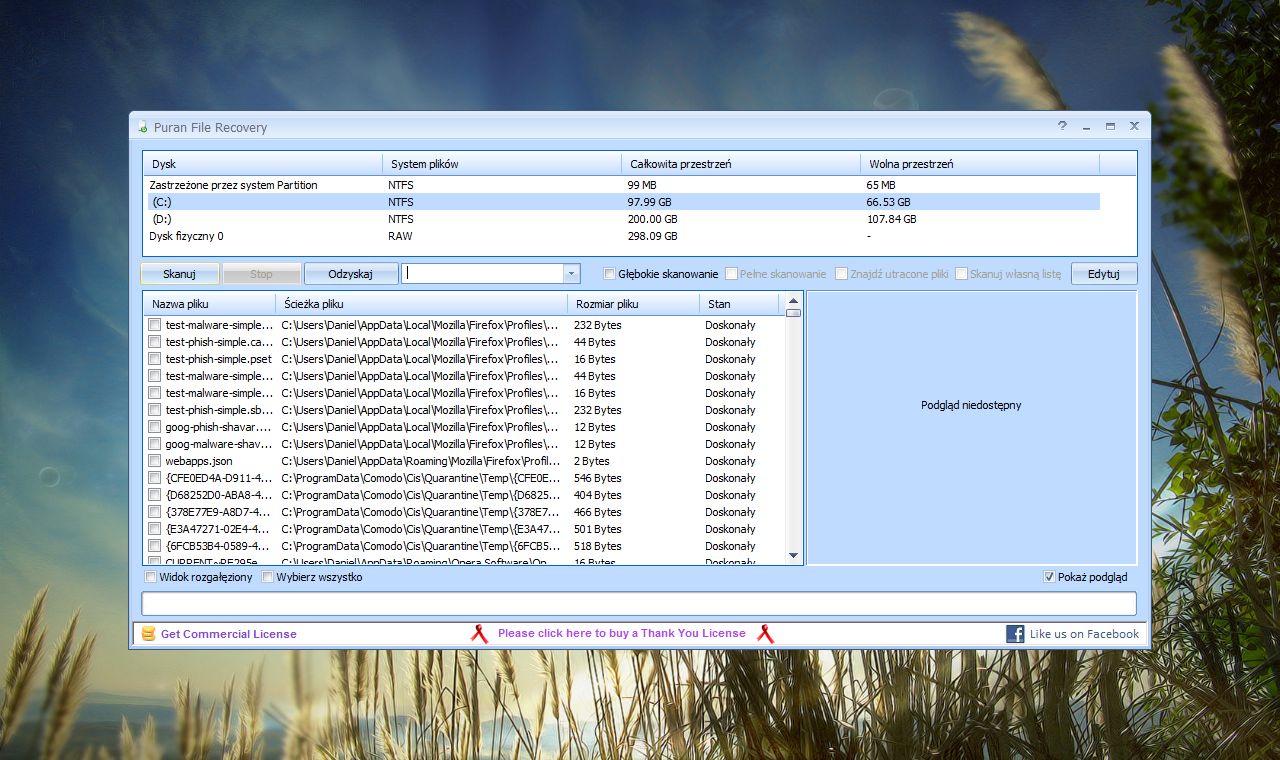This screenshot has height=760, width=1280.
Task: Open the help question mark button
Action: [1063, 126]
